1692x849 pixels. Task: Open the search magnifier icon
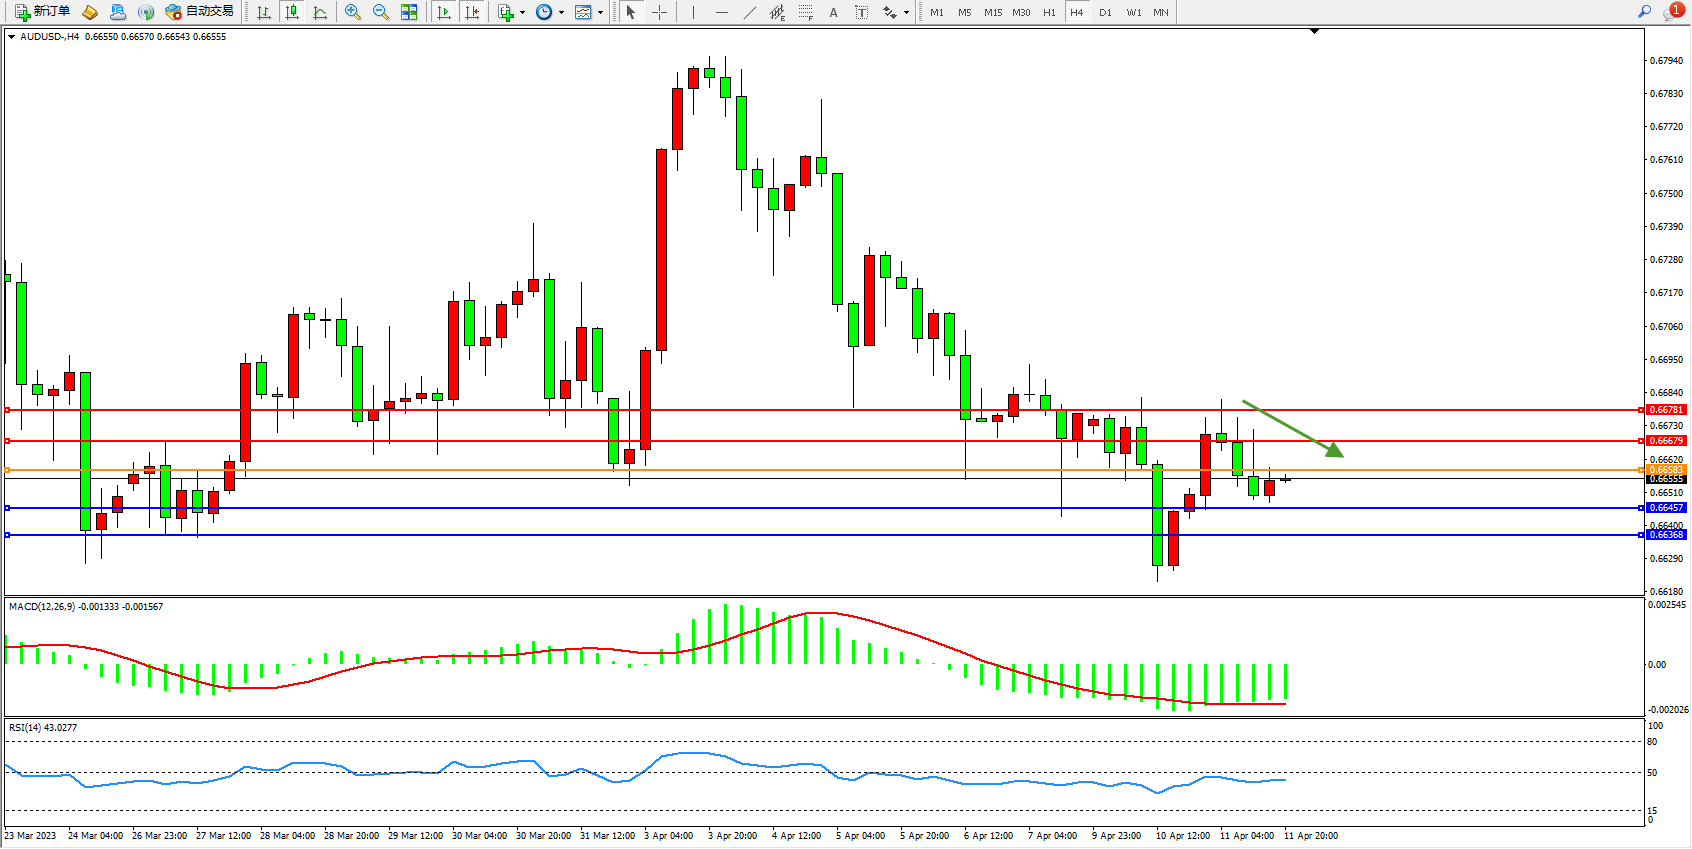(x=1644, y=12)
